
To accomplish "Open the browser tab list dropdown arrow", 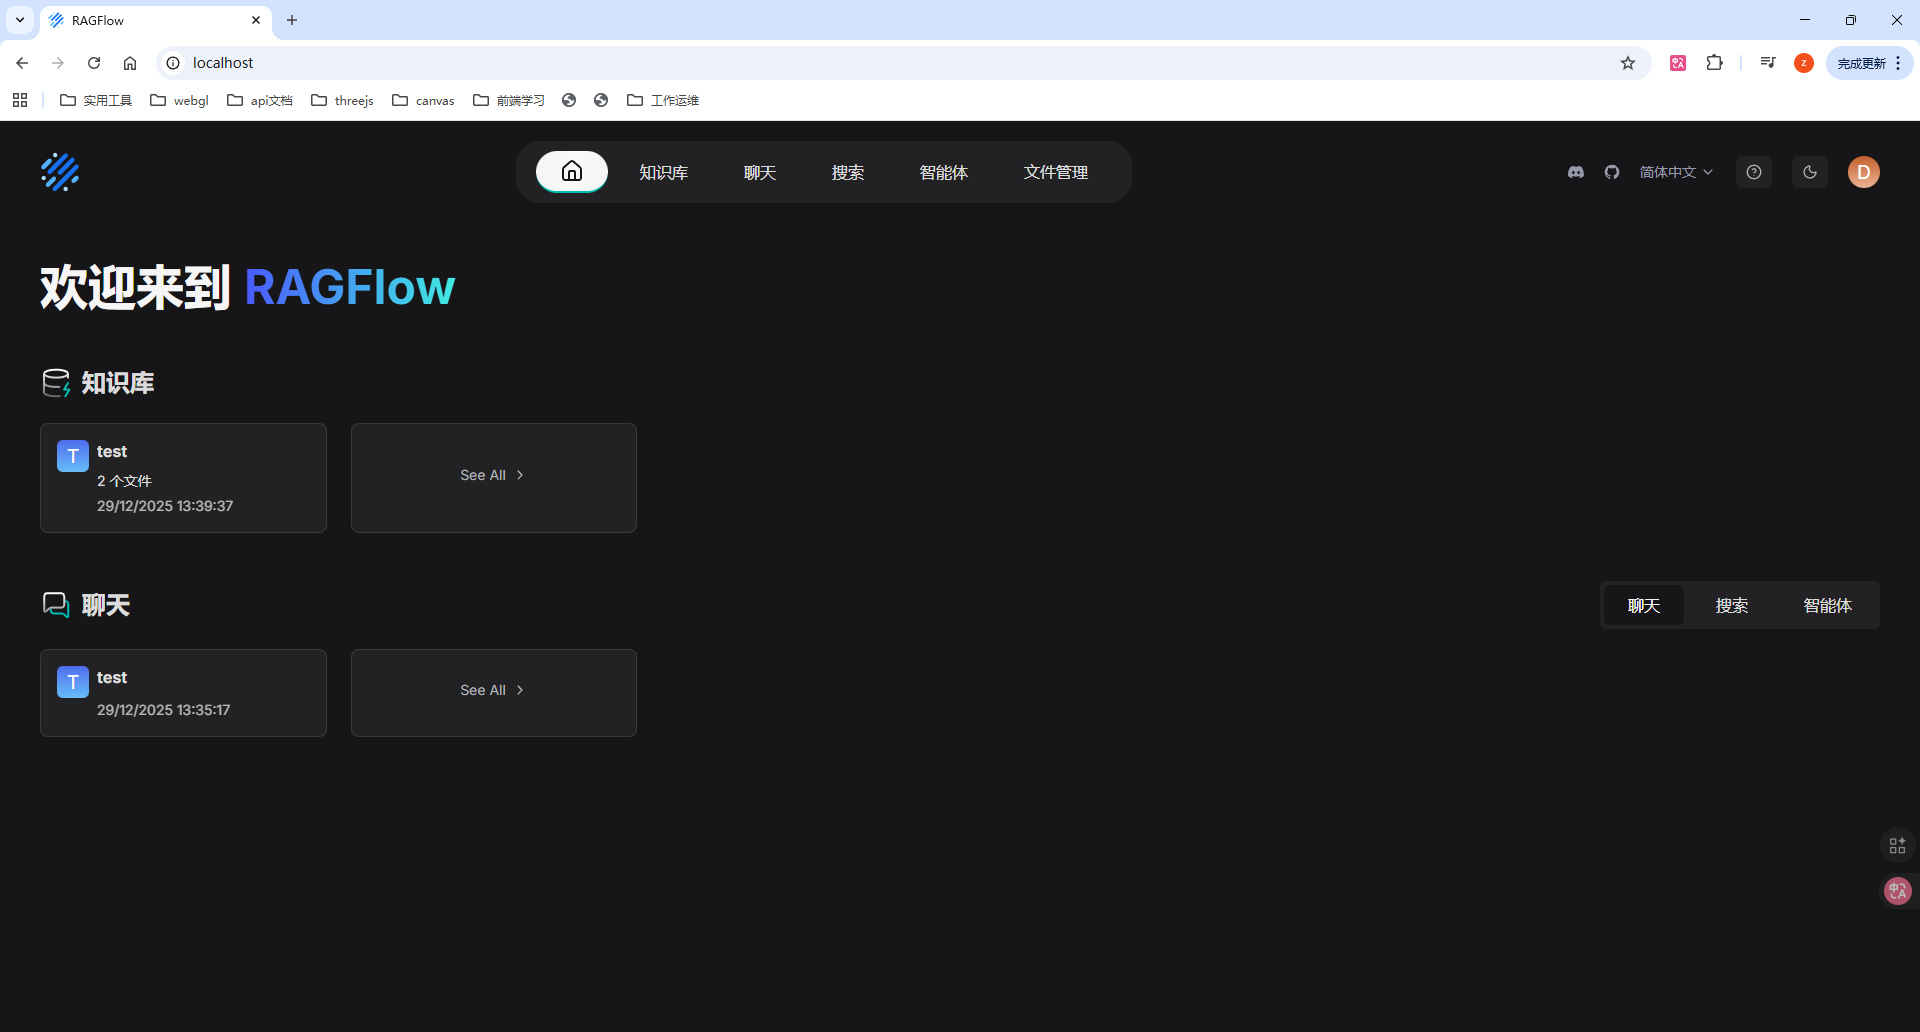I will pyautogui.click(x=20, y=20).
